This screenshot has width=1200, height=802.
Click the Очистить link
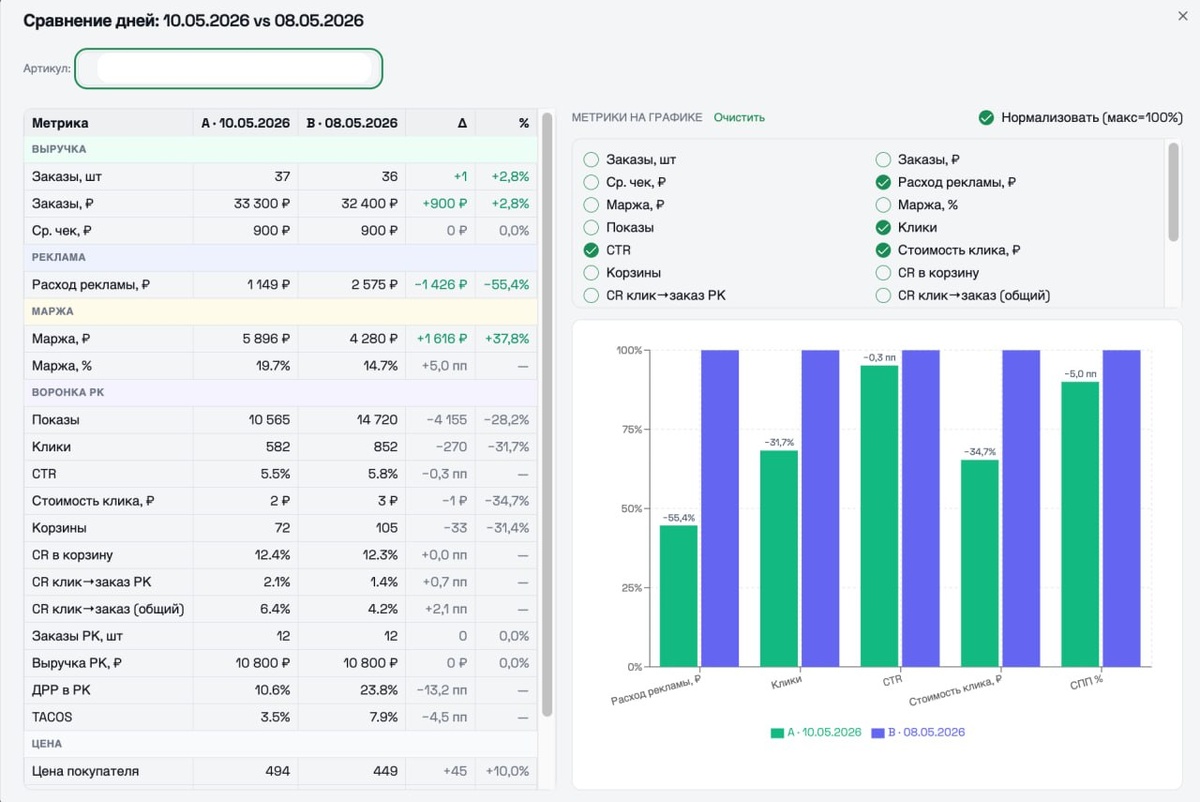point(739,117)
